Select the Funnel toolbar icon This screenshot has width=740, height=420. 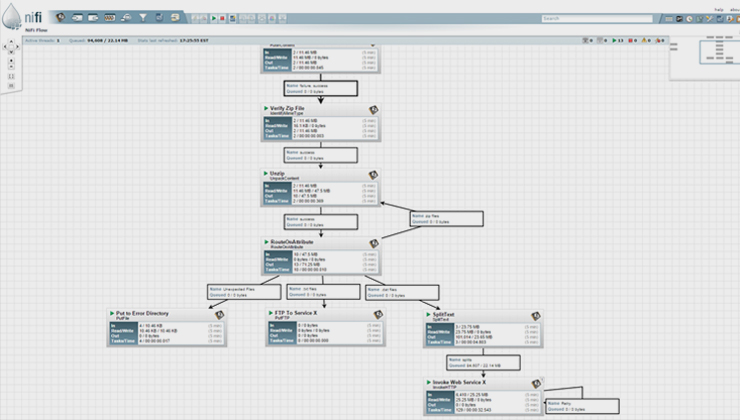143,18
